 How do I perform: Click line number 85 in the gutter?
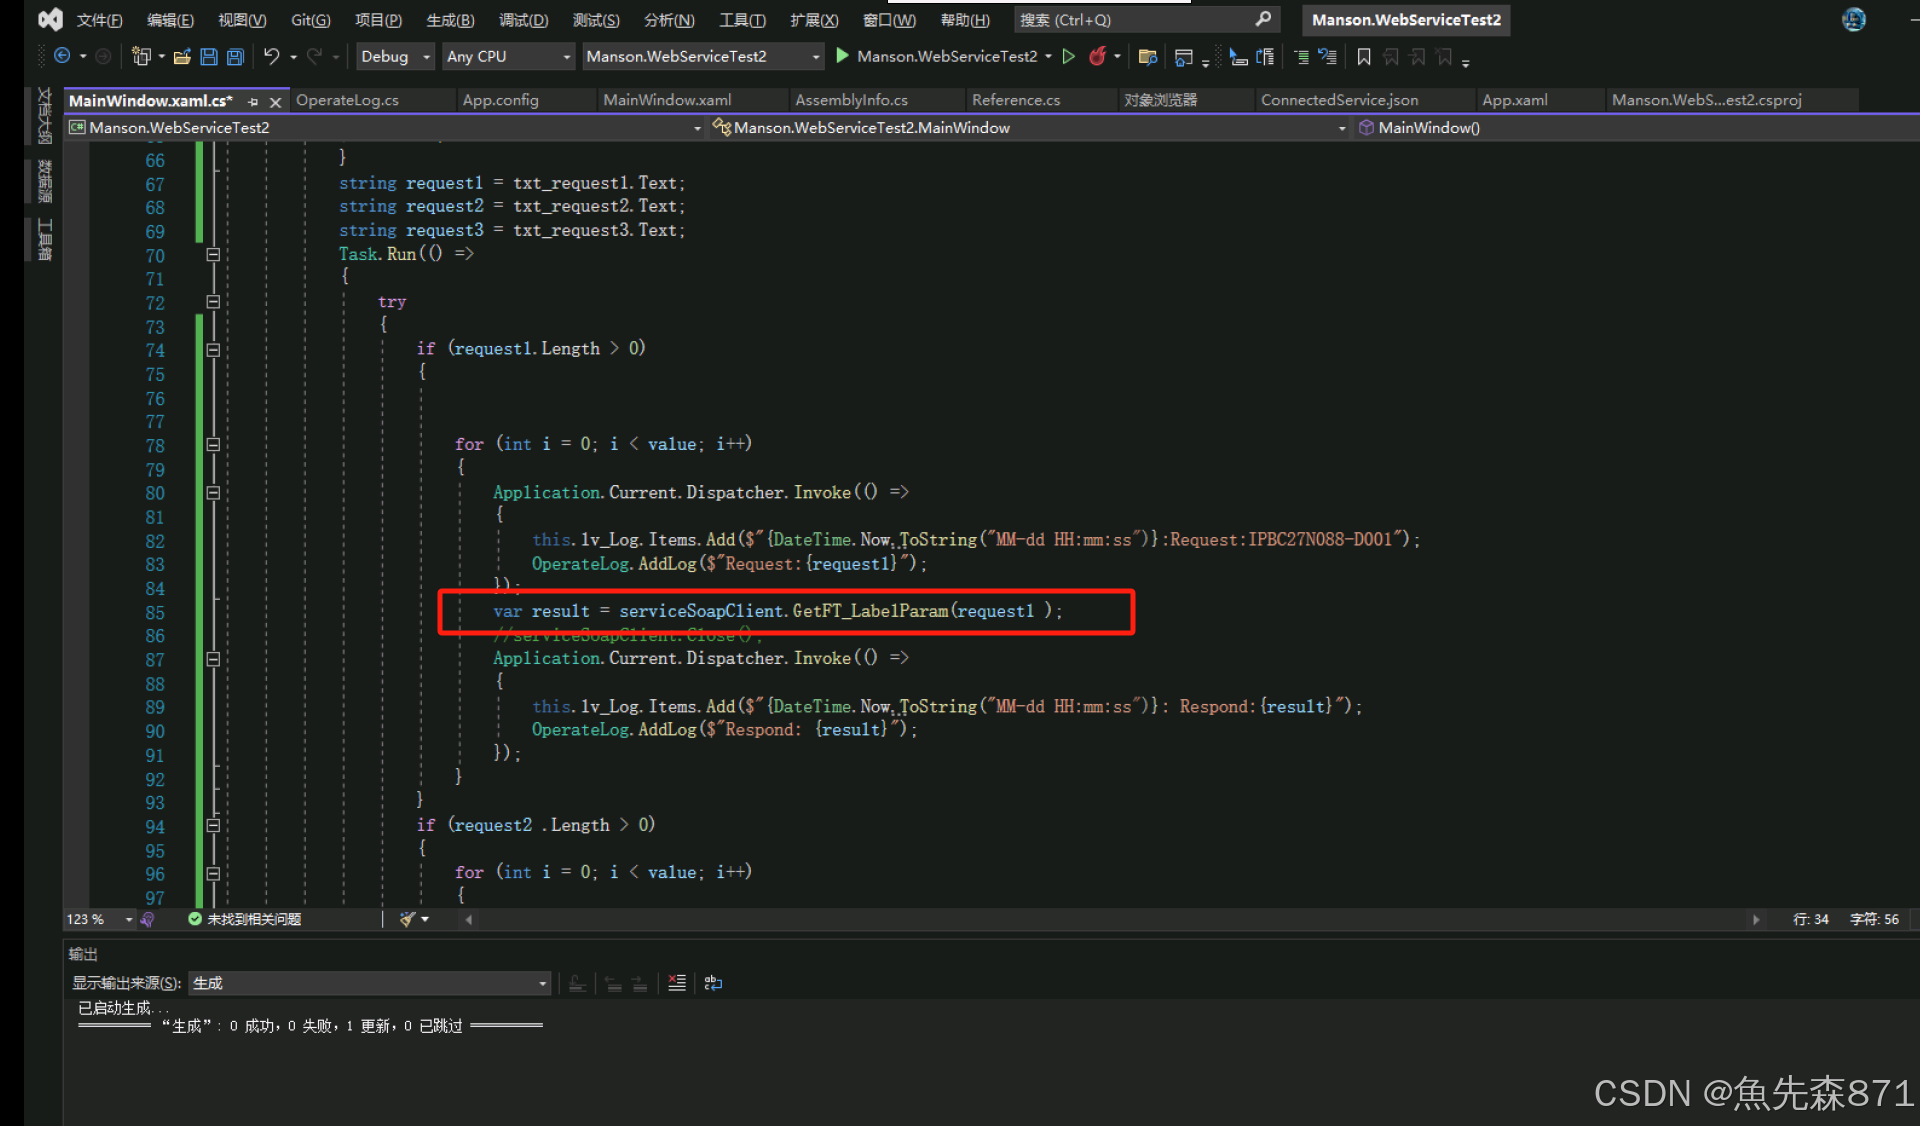click(155, 612)
